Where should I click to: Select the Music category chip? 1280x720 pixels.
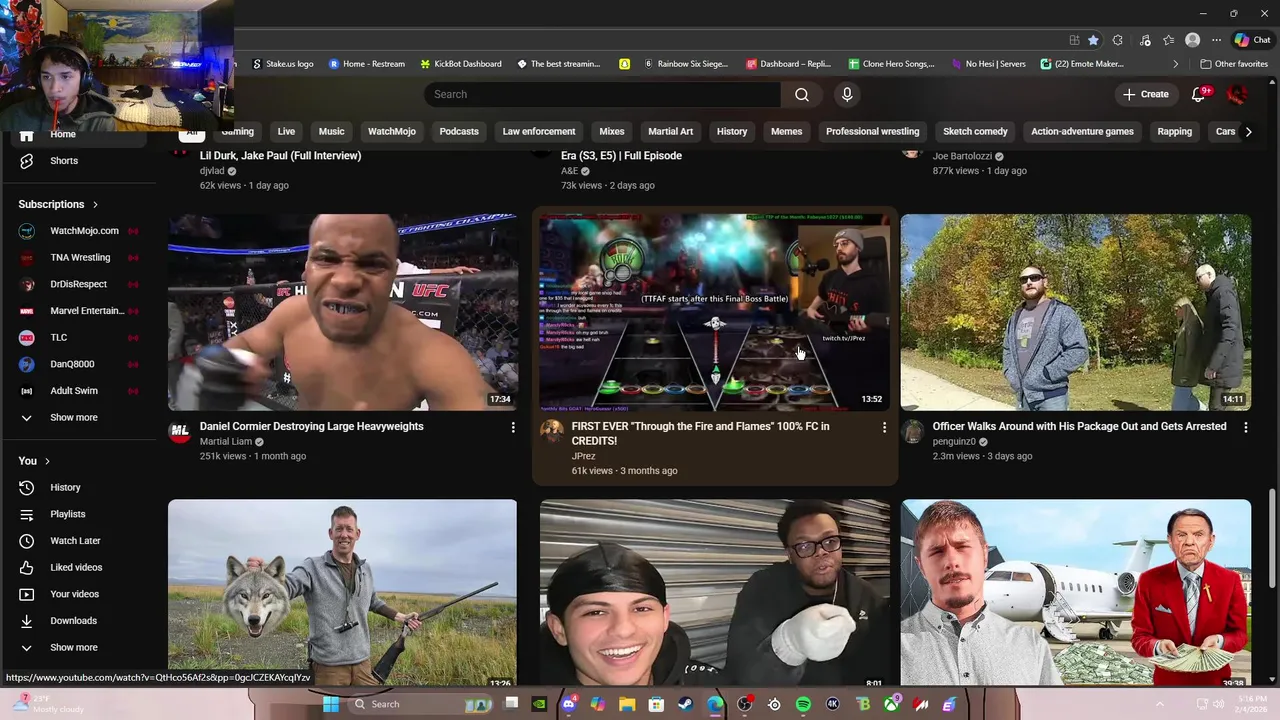click(x=331, y=131)
